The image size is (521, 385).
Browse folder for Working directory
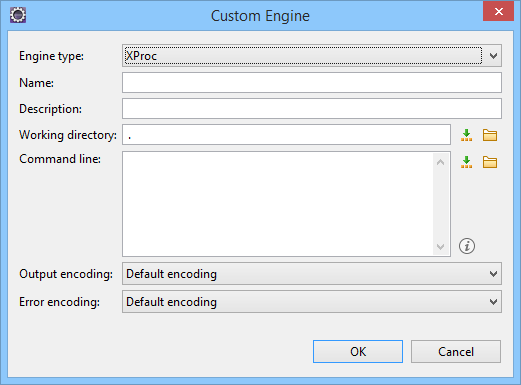point(490,135)
